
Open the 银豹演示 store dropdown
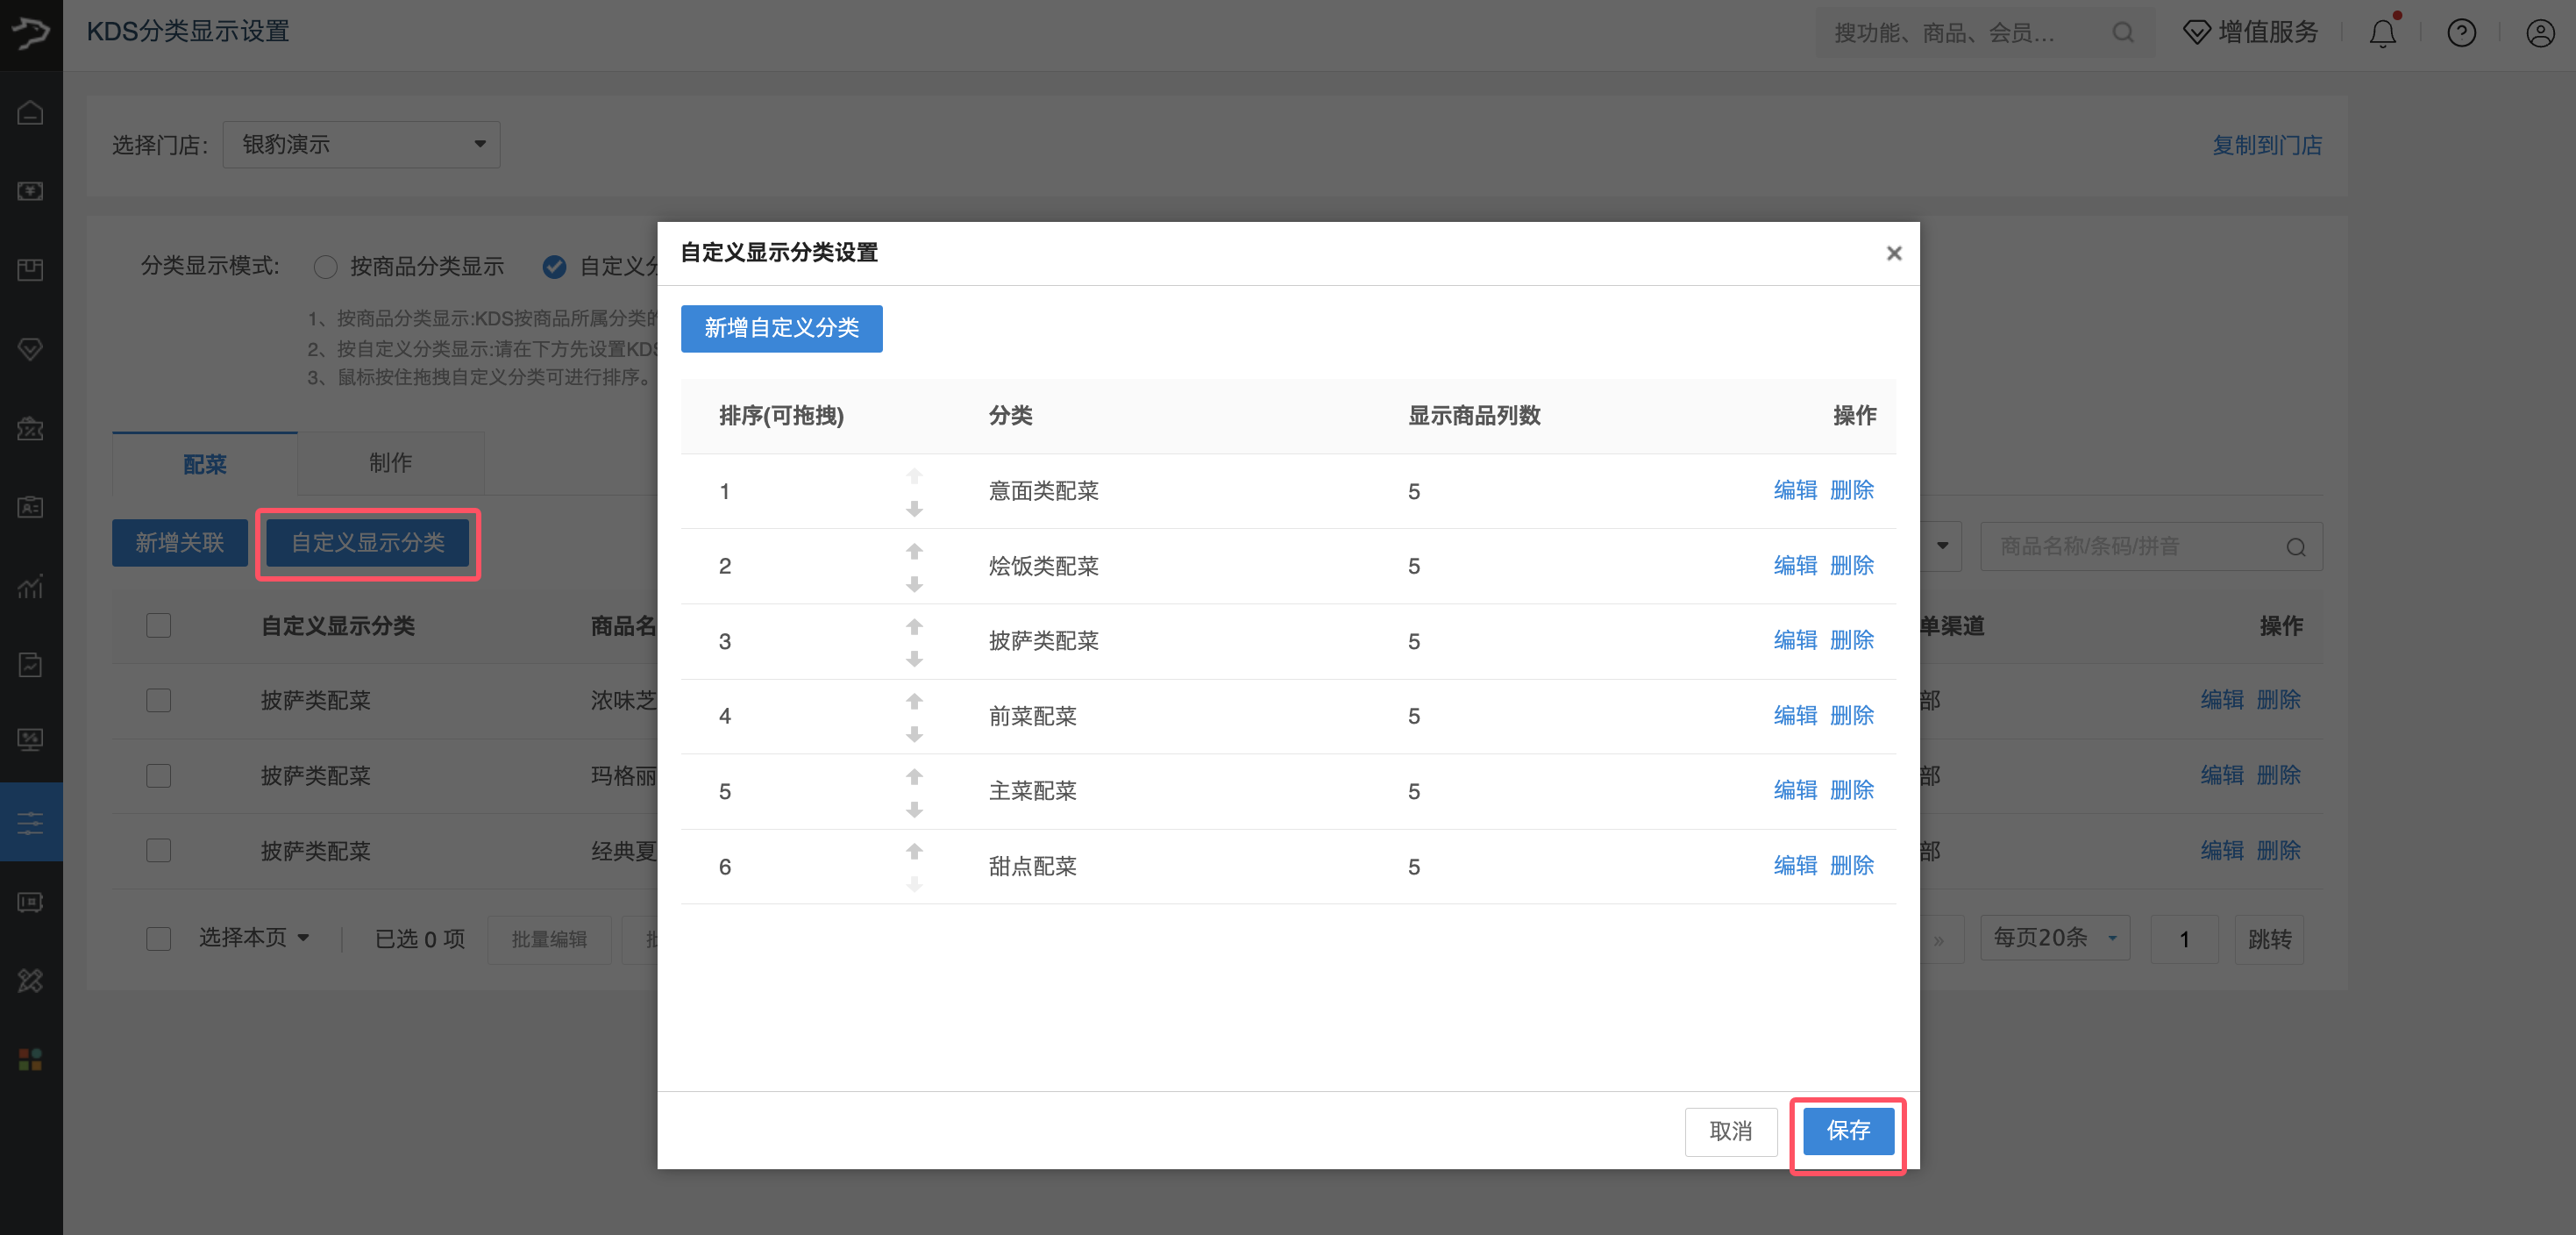click(x=361, y=145)
